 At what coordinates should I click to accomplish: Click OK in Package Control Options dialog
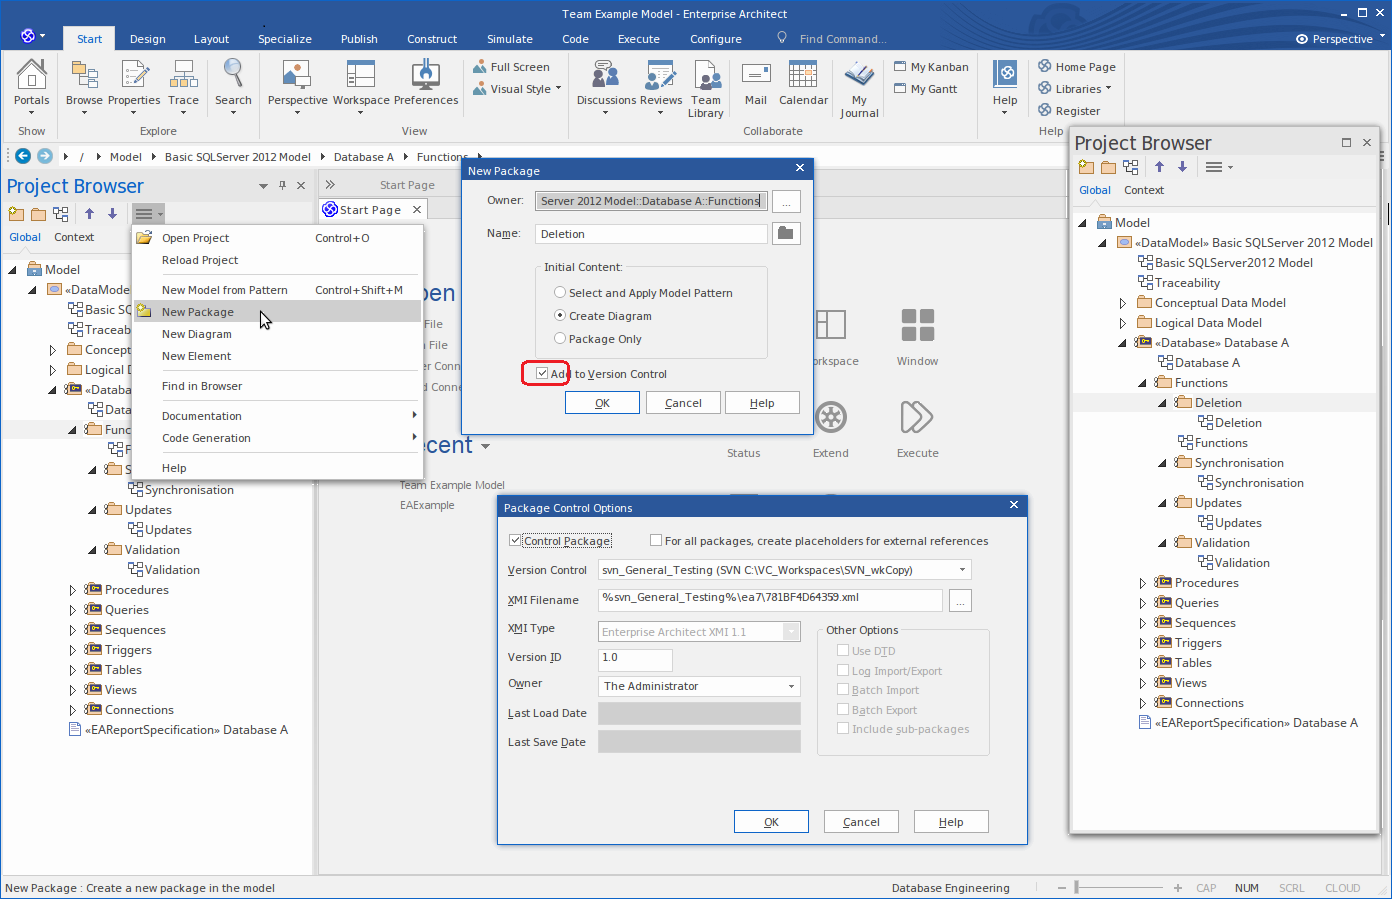click(771, 822)
